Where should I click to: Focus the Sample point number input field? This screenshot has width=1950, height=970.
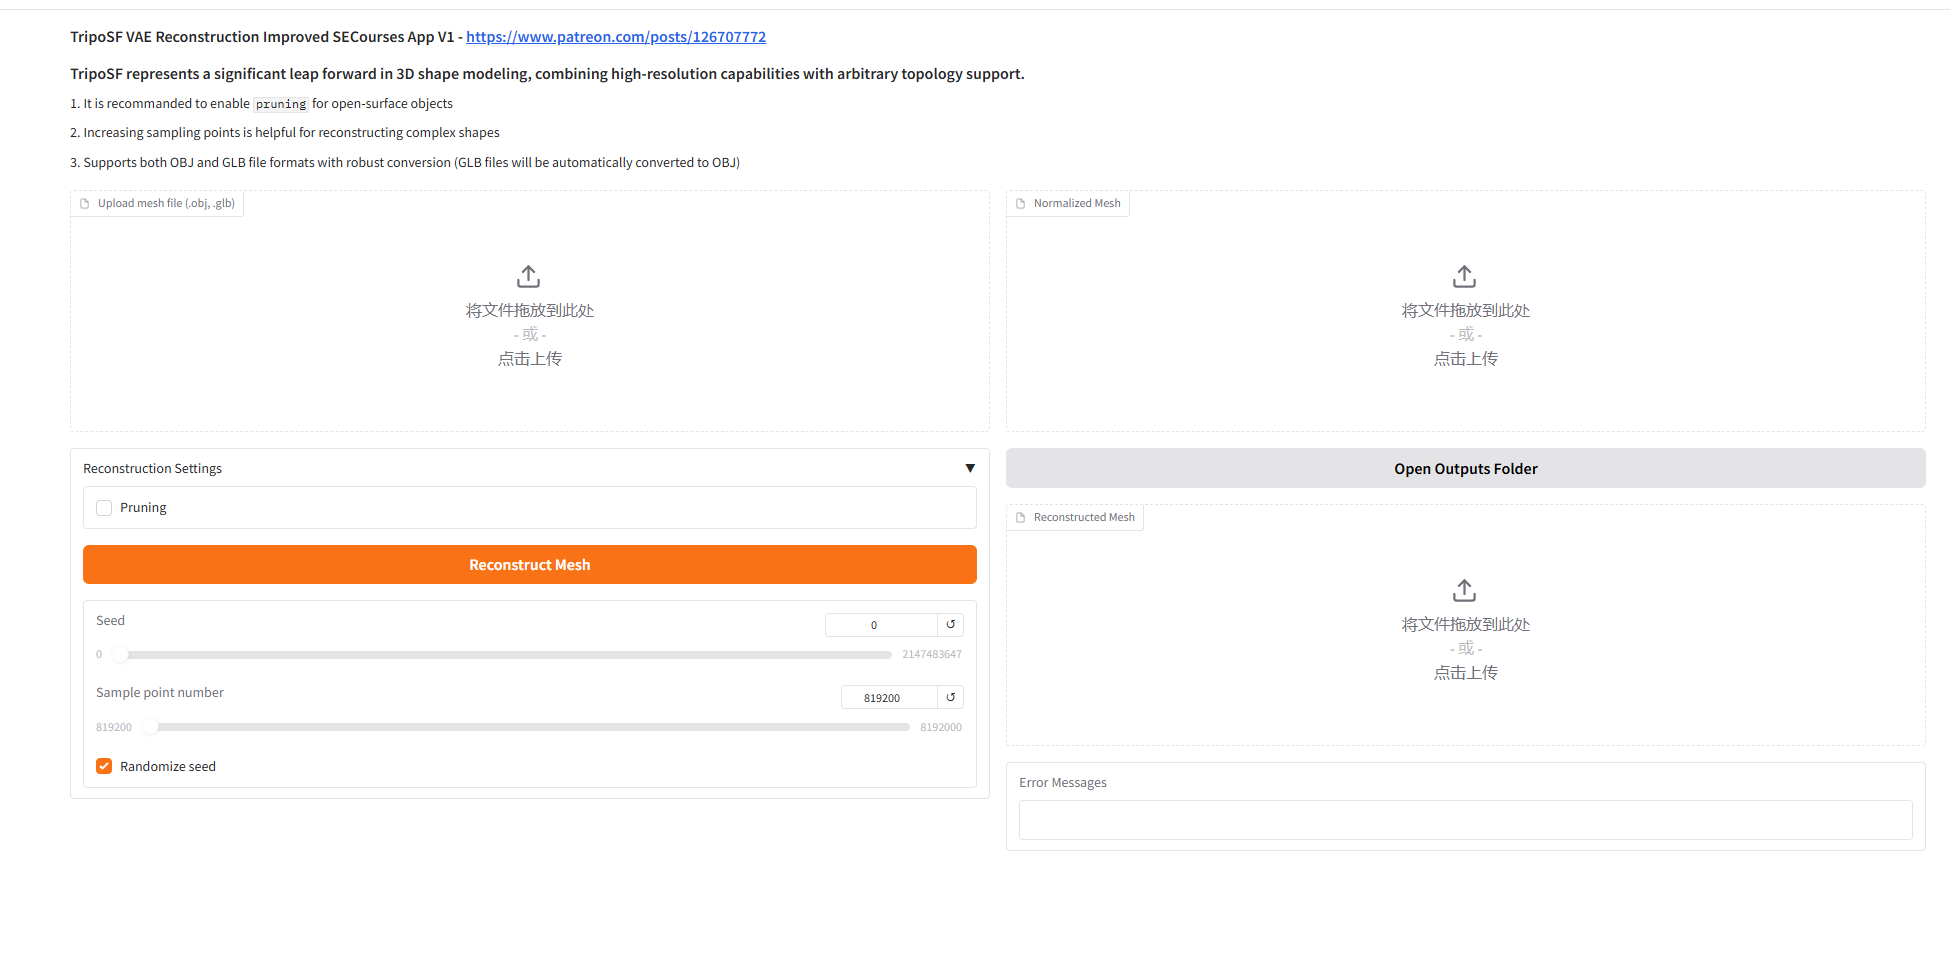(x=889, y=697)
